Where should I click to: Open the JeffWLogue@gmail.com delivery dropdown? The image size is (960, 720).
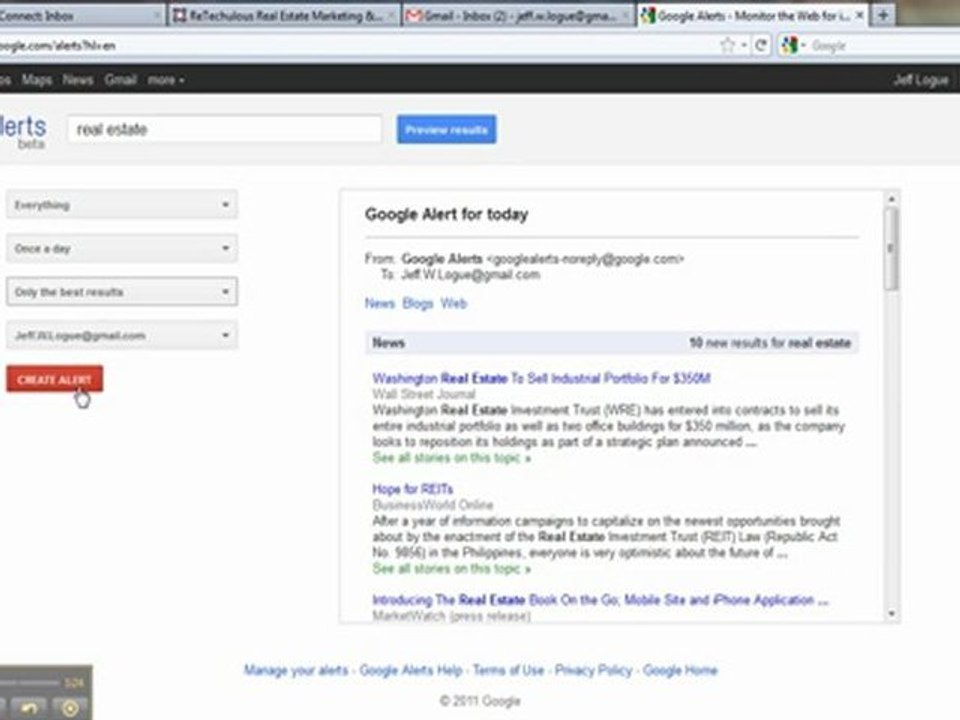pos(122,335)
